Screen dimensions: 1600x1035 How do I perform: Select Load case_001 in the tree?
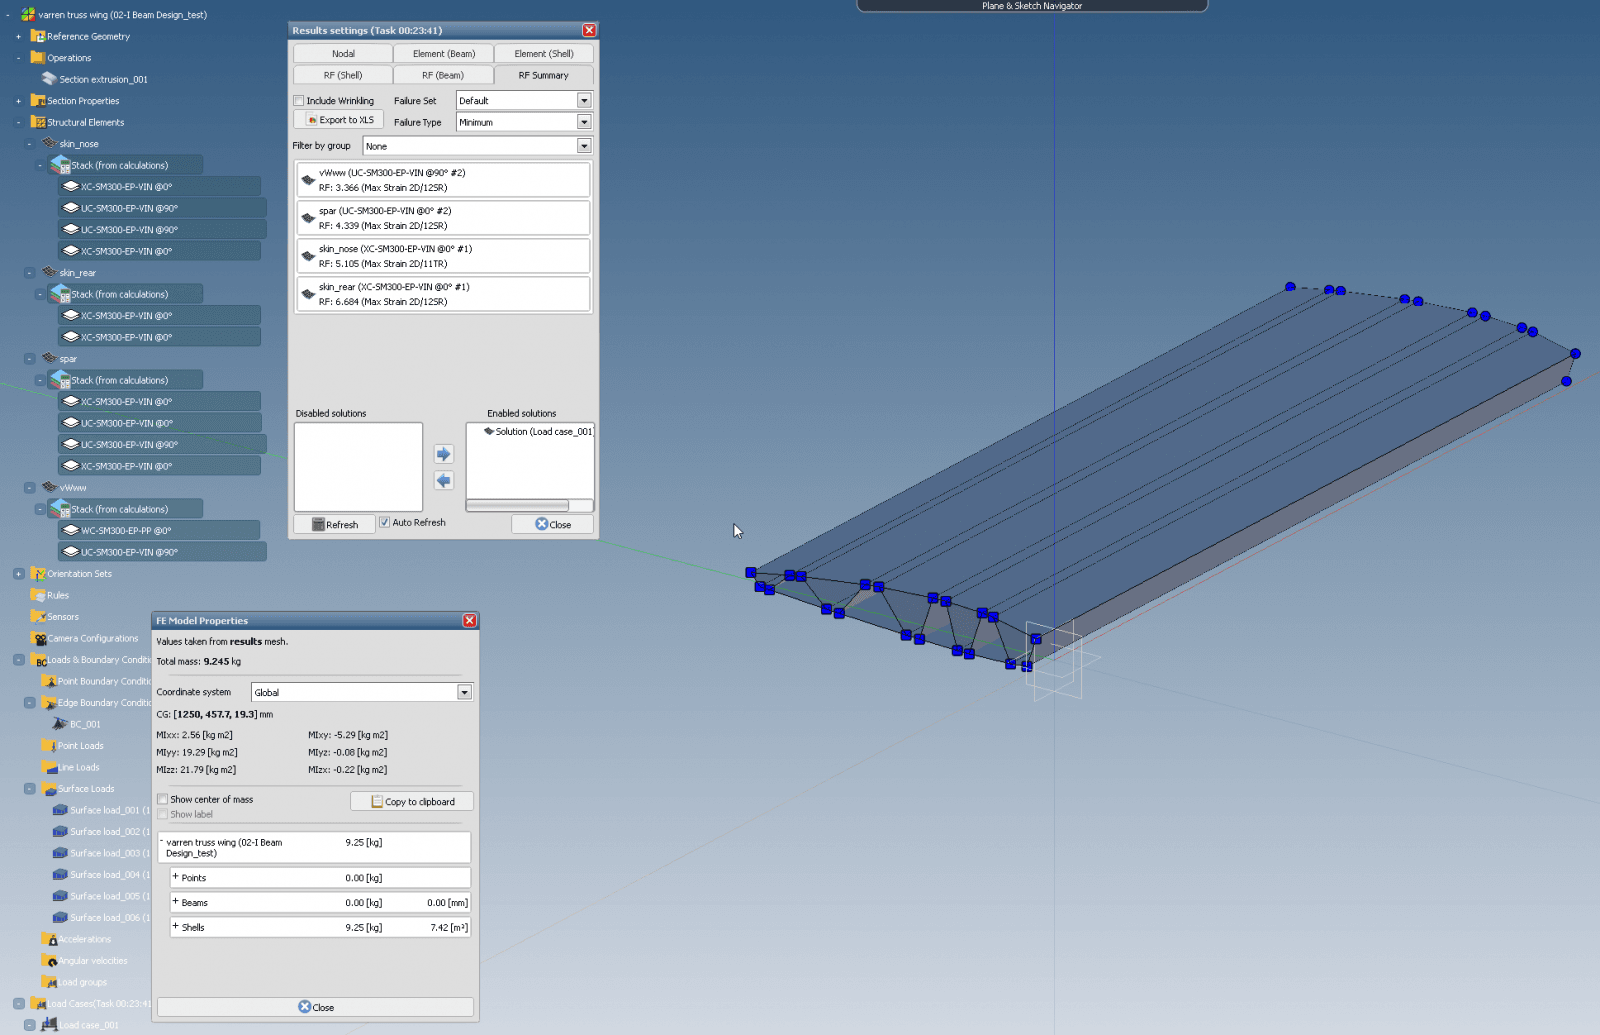[x=87, y=1025]
